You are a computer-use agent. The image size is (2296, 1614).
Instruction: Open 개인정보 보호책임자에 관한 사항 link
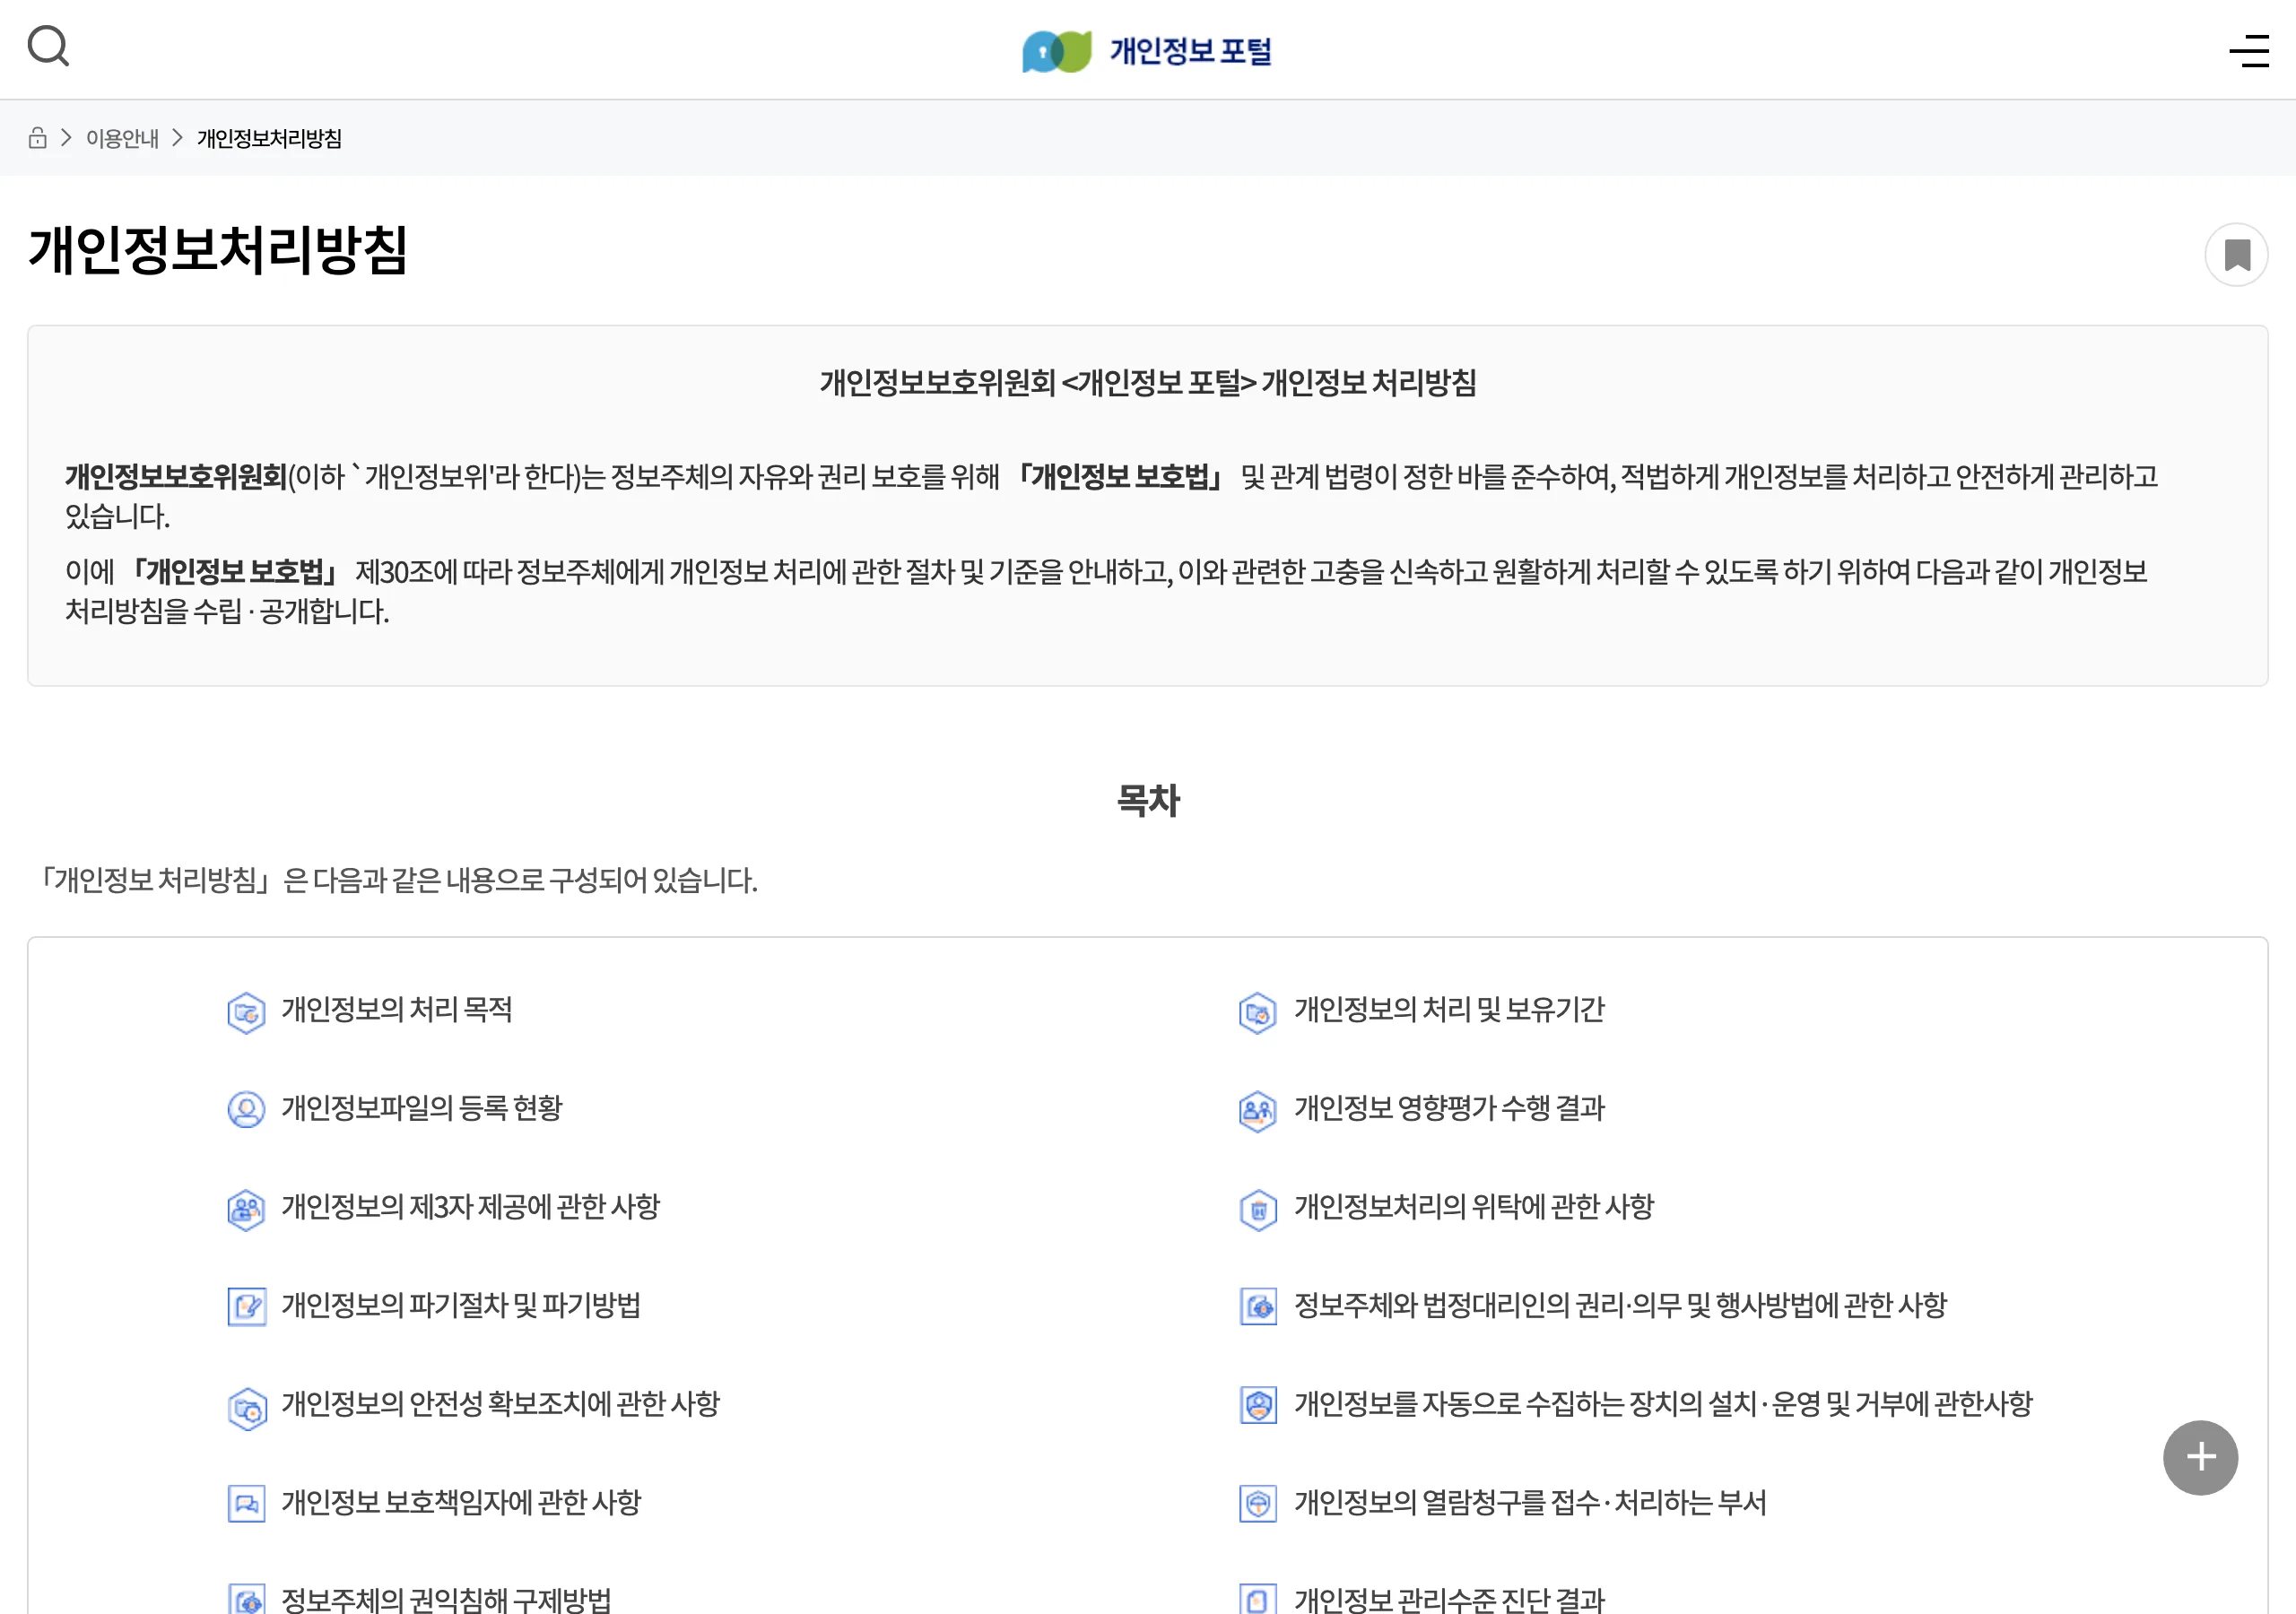[461, 1502]
